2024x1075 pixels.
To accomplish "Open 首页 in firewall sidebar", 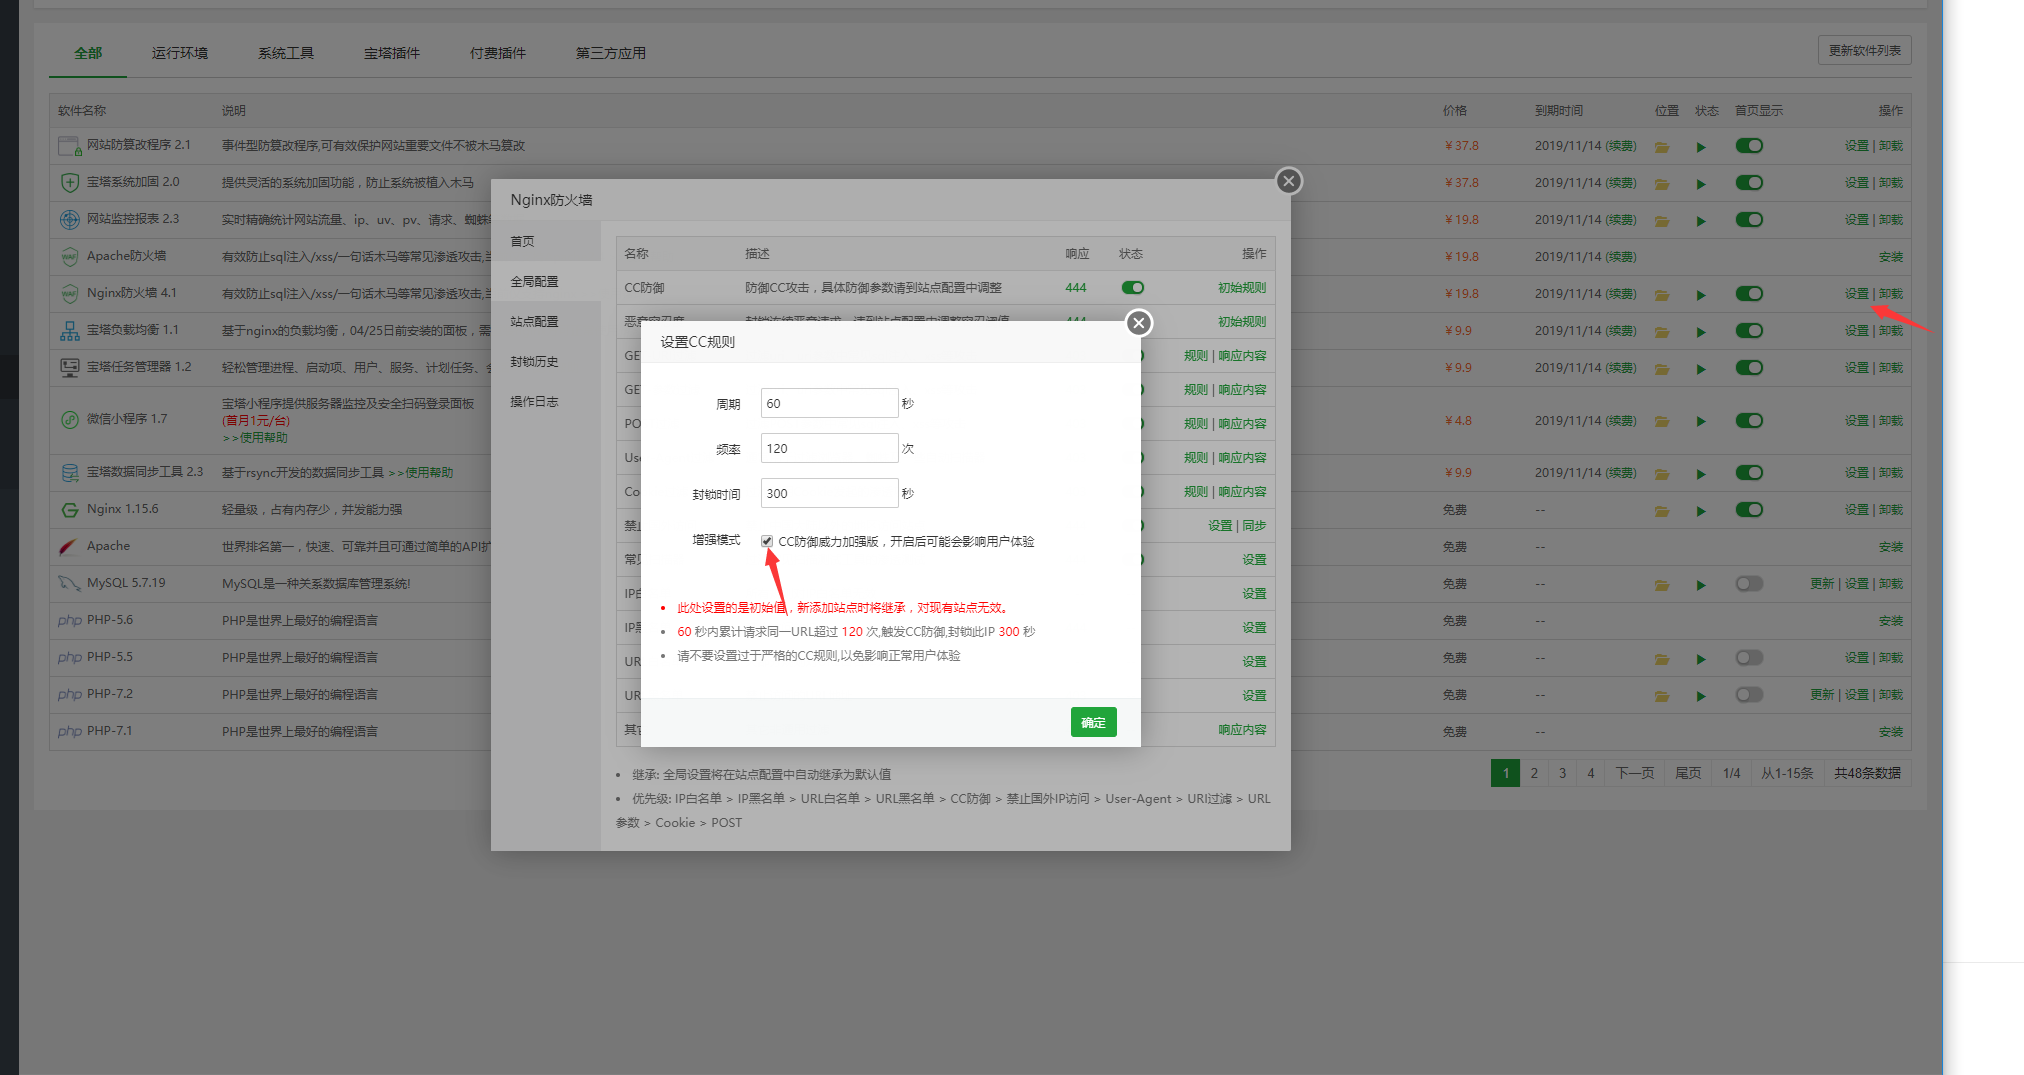I will 546,242.
